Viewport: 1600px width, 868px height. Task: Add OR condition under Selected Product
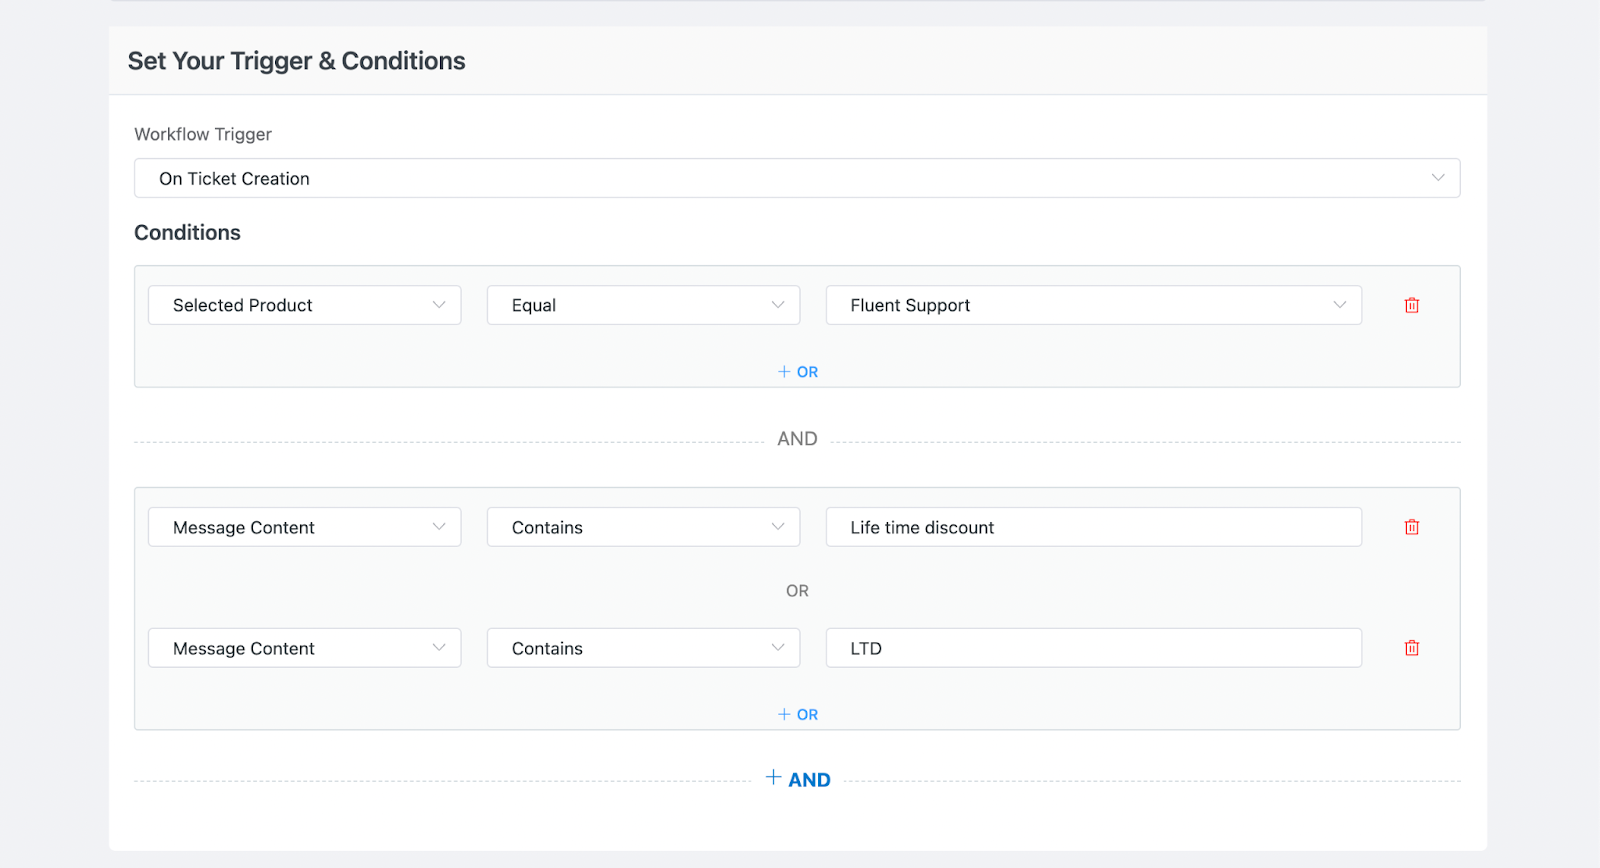coord(798,372)
